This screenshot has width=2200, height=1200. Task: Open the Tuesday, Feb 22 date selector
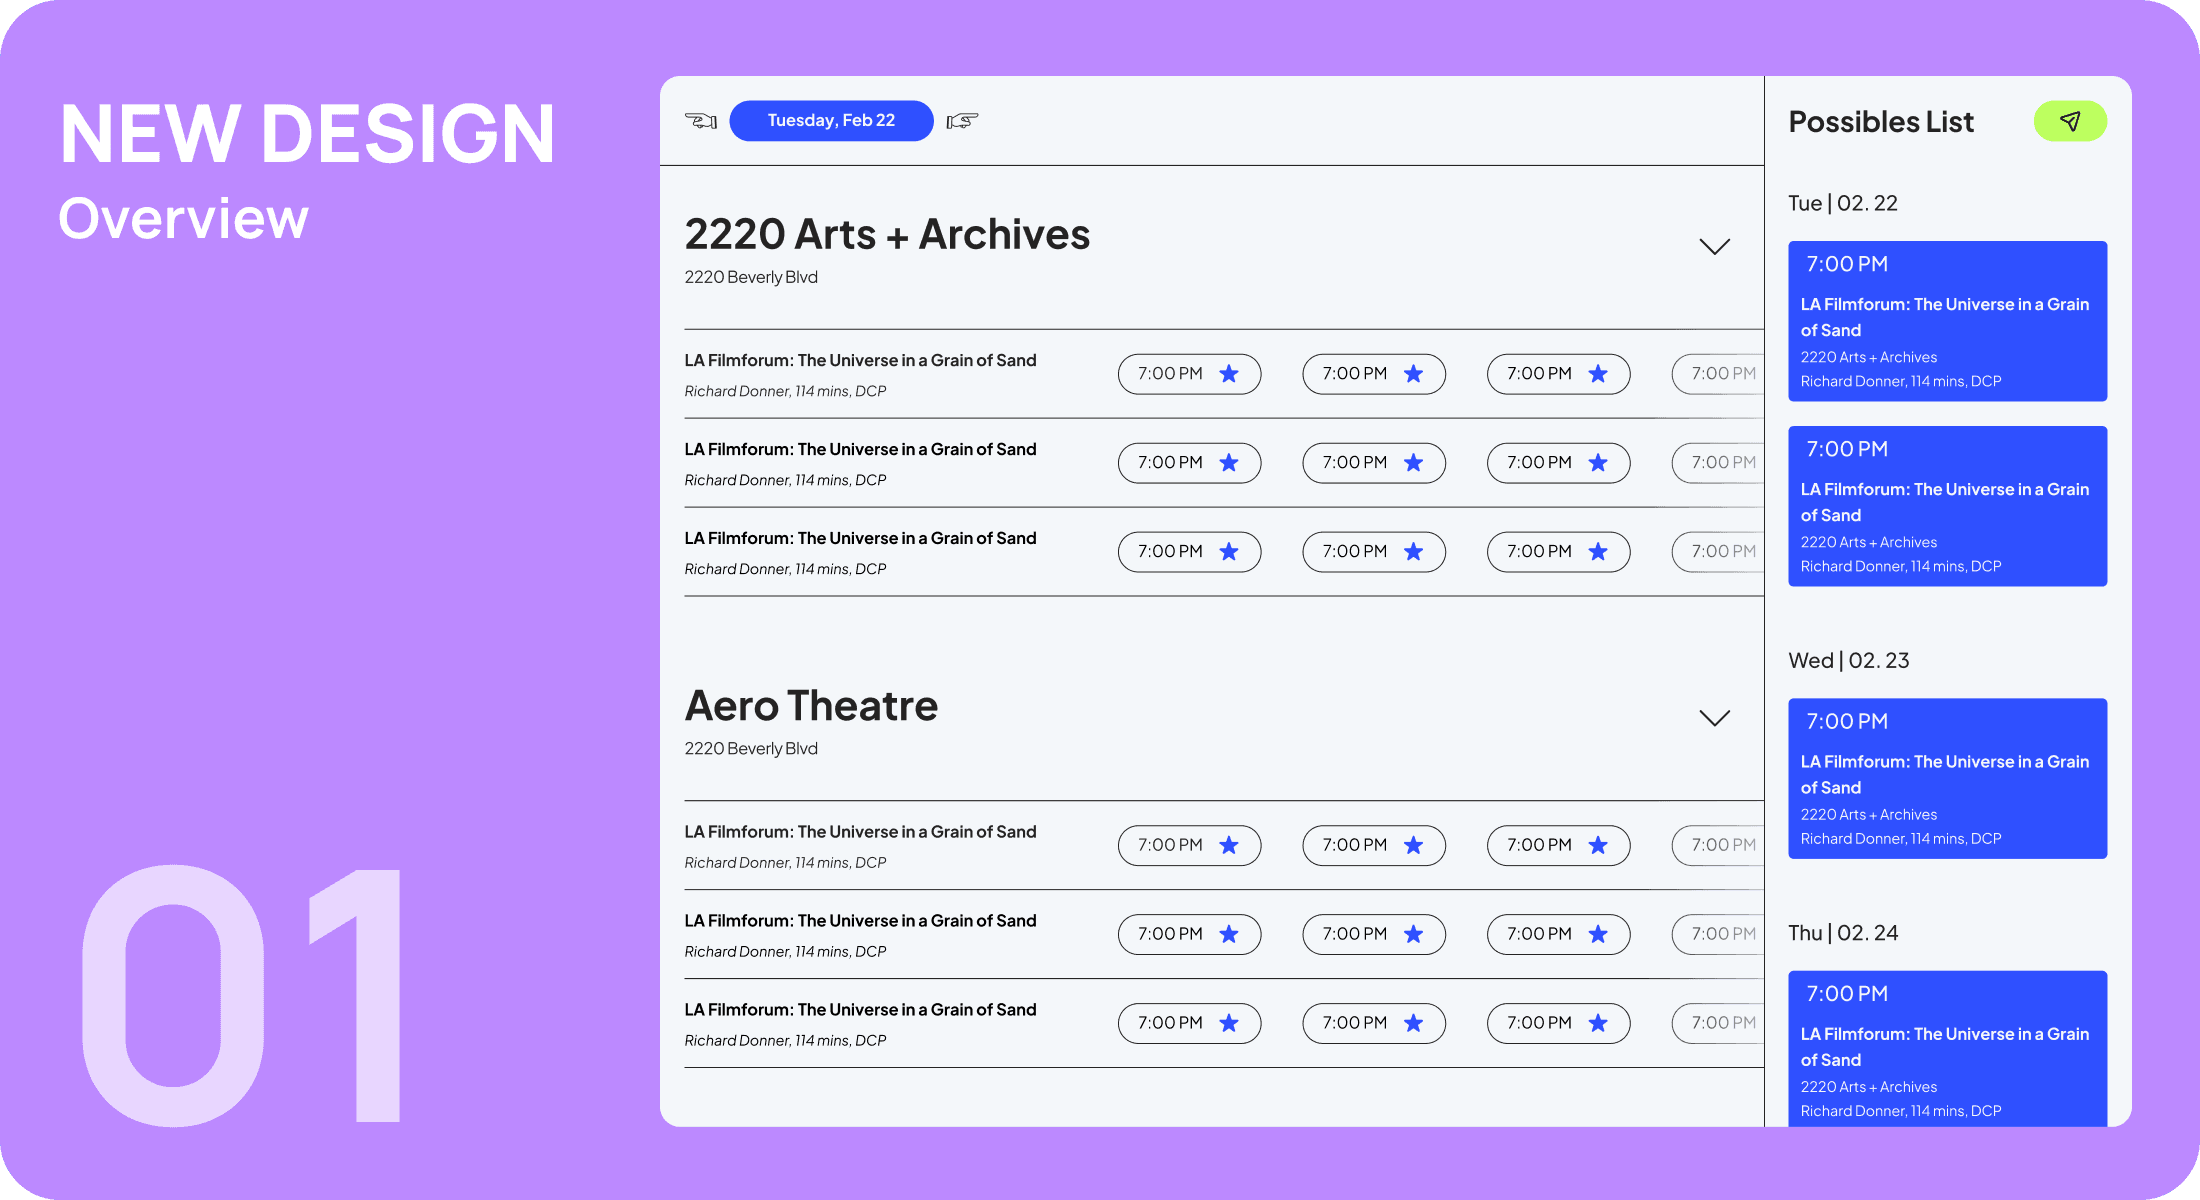point(831,121)
